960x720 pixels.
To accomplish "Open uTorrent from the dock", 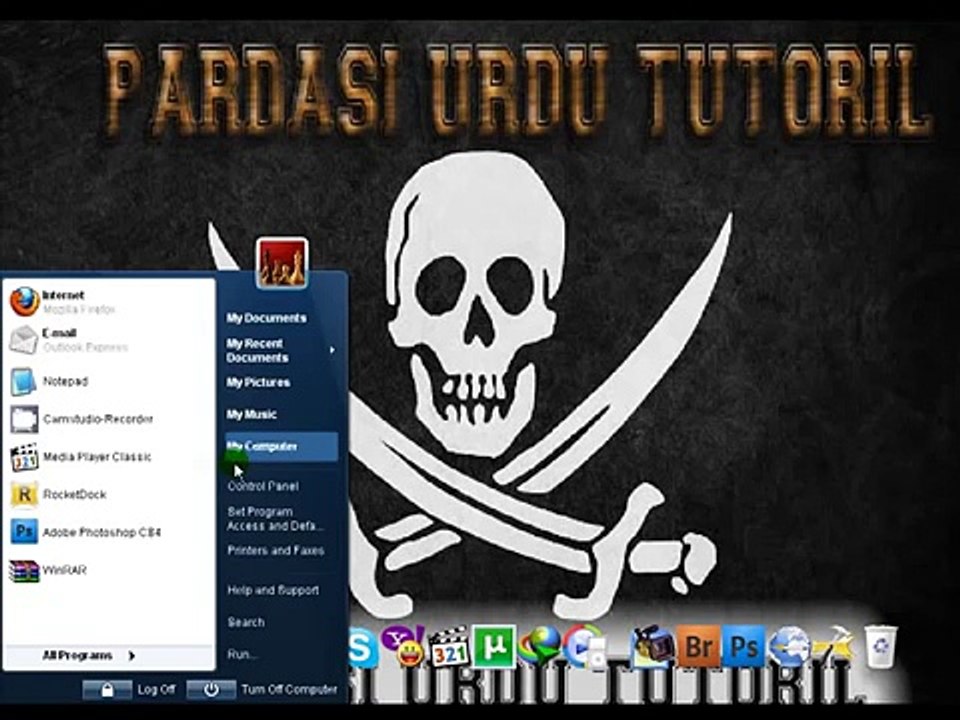I will pos(493,646).
